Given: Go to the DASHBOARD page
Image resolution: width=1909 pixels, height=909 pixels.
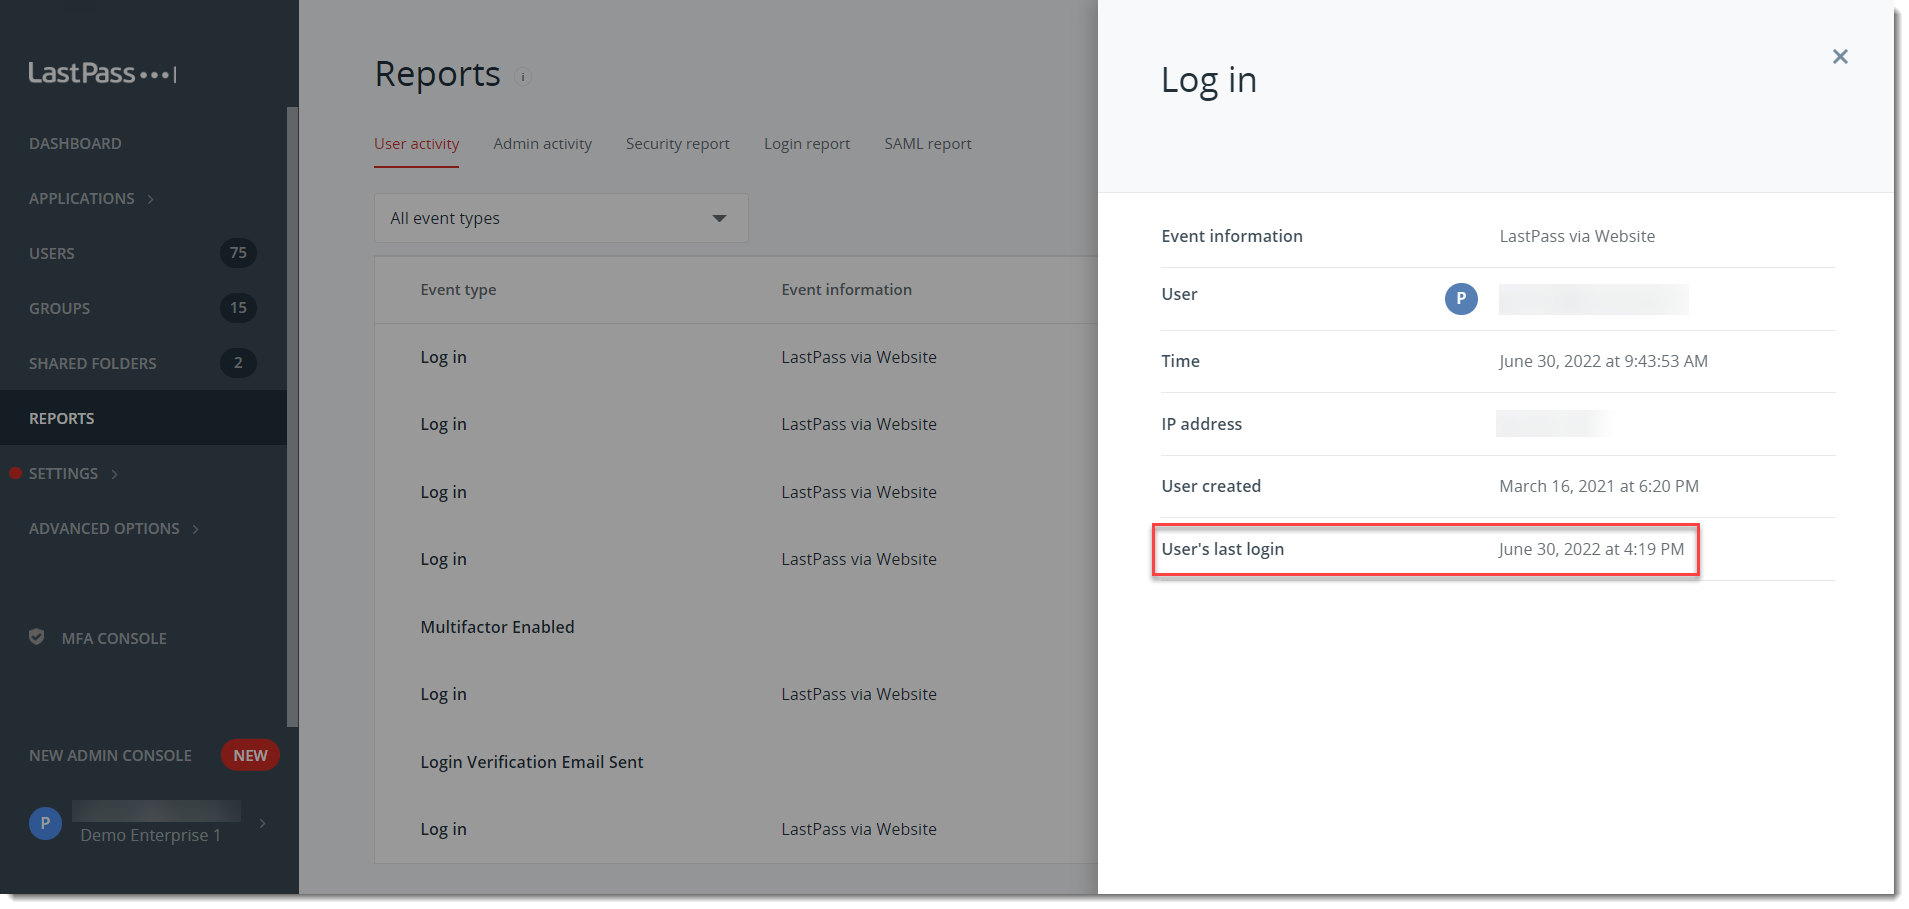Looking at the screenshot, I should coord(75,143).
